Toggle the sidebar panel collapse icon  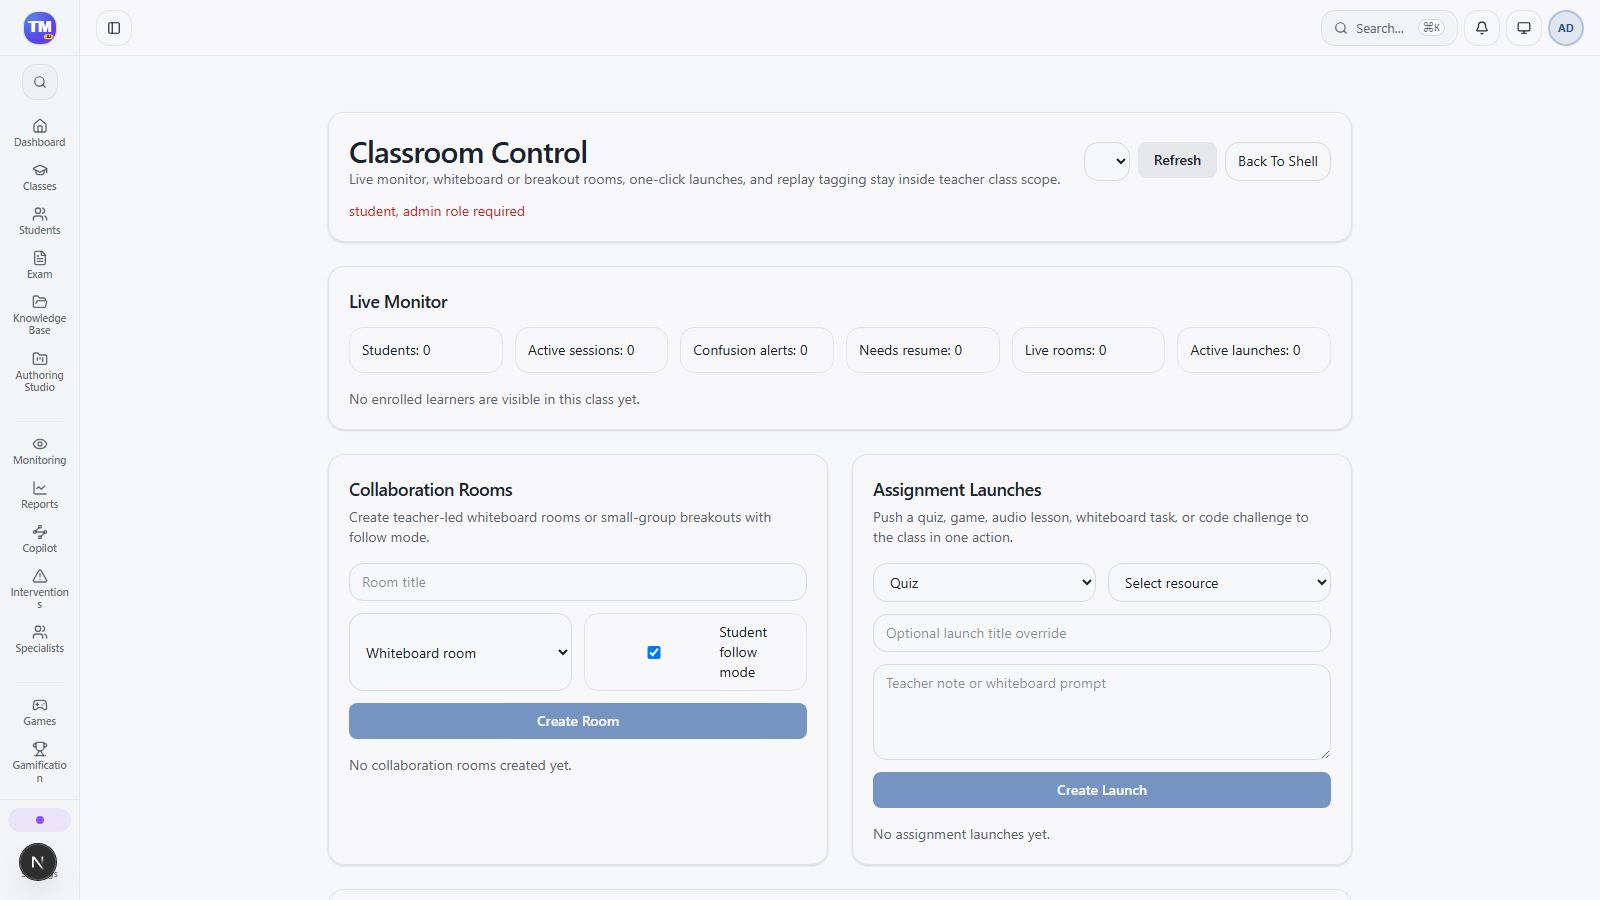point(114,28)
